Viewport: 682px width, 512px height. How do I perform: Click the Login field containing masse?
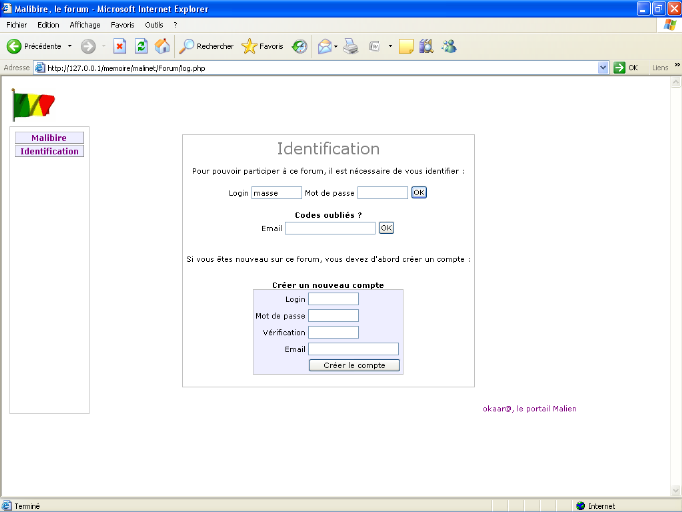tap(276, 193)
